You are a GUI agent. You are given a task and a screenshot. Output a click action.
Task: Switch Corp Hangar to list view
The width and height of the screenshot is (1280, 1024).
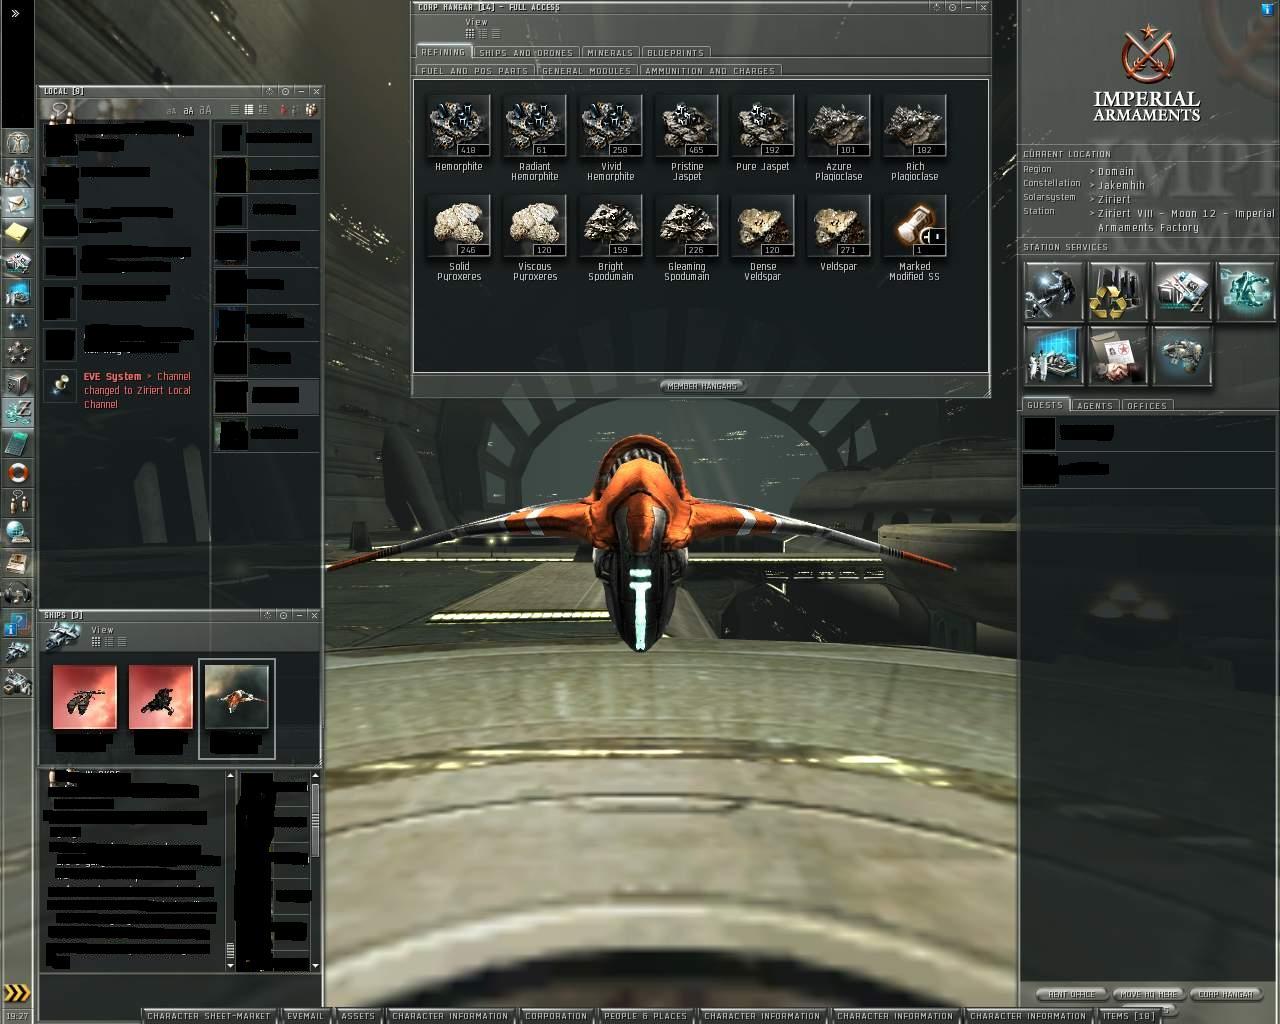tap(495, 34)
